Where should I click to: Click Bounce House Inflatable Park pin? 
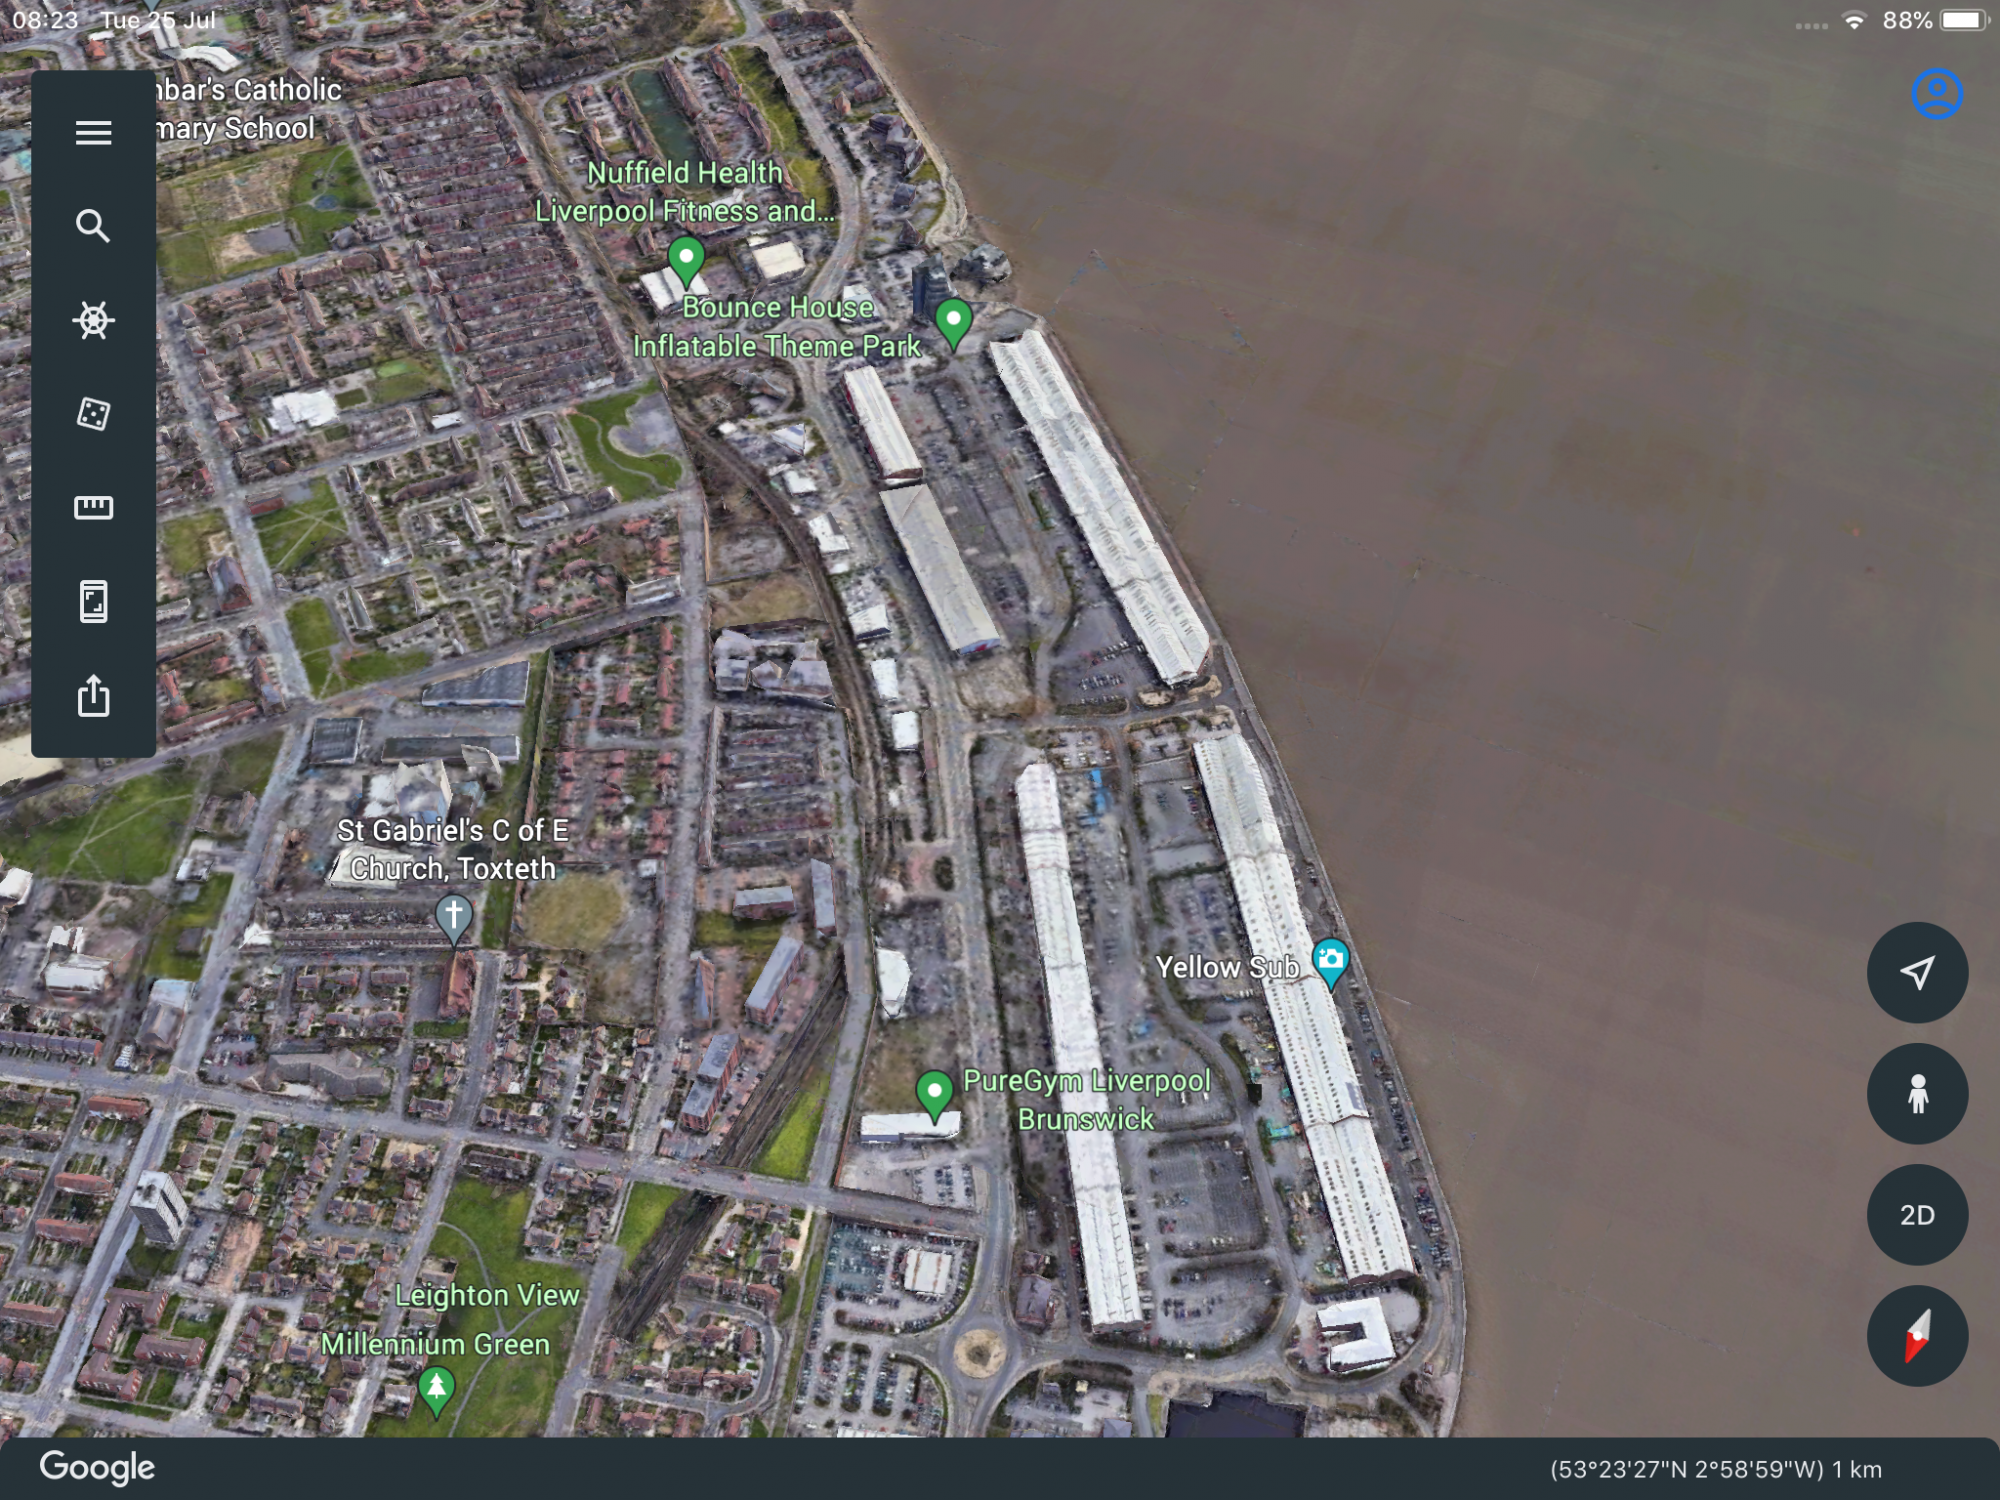tap(953, 324)
